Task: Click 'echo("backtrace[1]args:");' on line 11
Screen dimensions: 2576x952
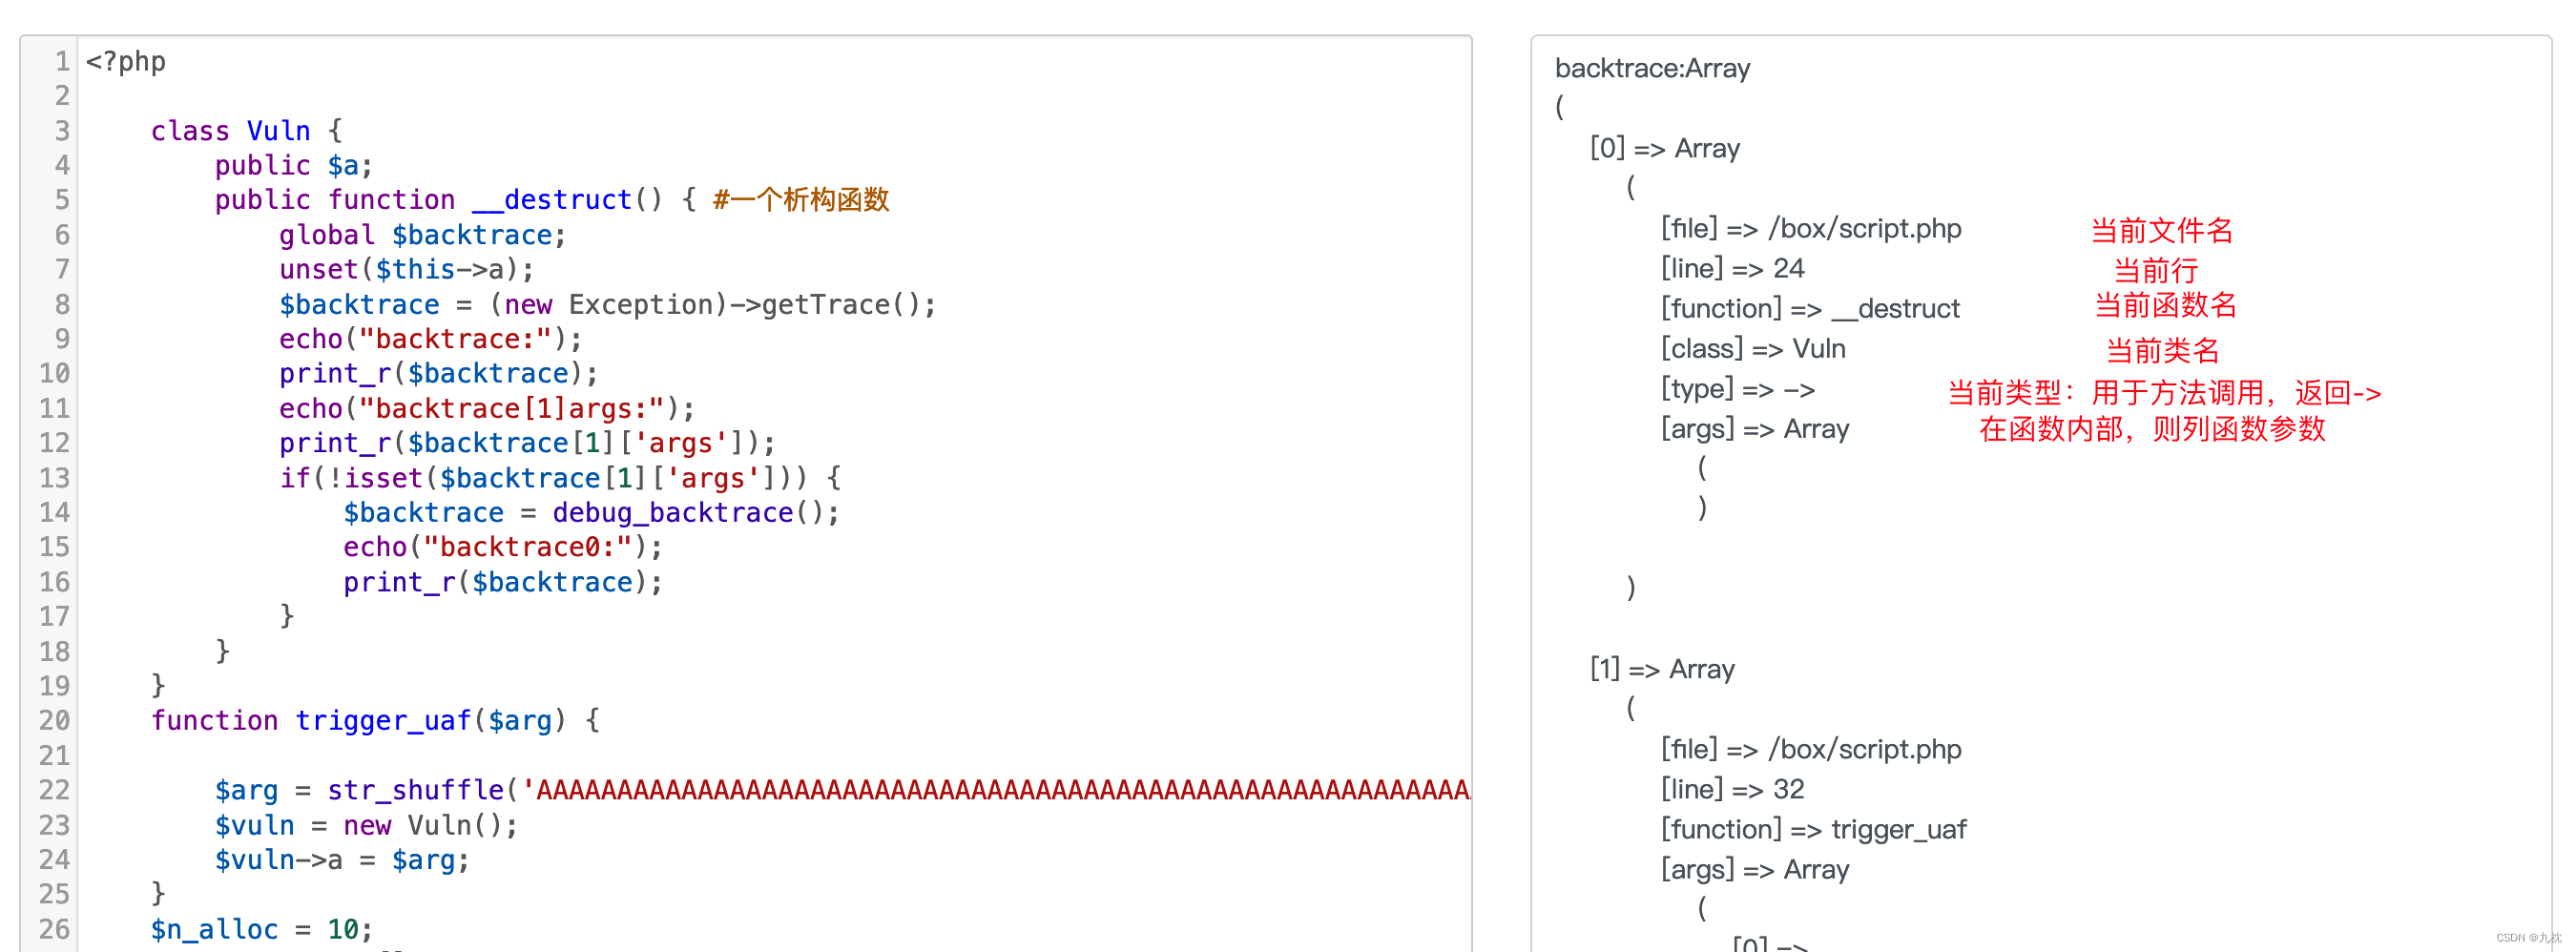Action: pyautogui.click(x=487, y=409)
